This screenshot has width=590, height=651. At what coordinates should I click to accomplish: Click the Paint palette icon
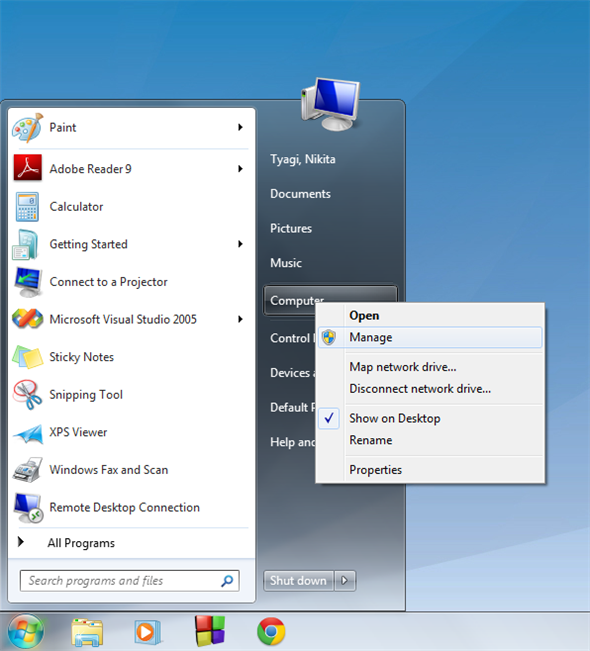[x=27, y=127]
